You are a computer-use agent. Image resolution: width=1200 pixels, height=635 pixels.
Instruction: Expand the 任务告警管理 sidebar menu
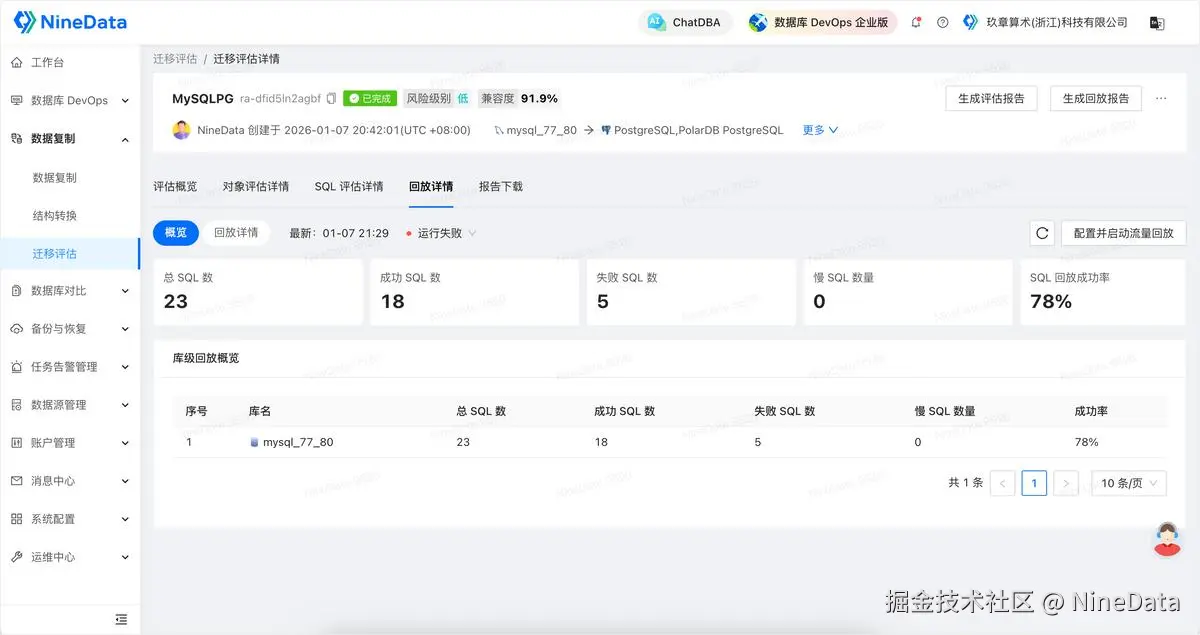(70, 367)
